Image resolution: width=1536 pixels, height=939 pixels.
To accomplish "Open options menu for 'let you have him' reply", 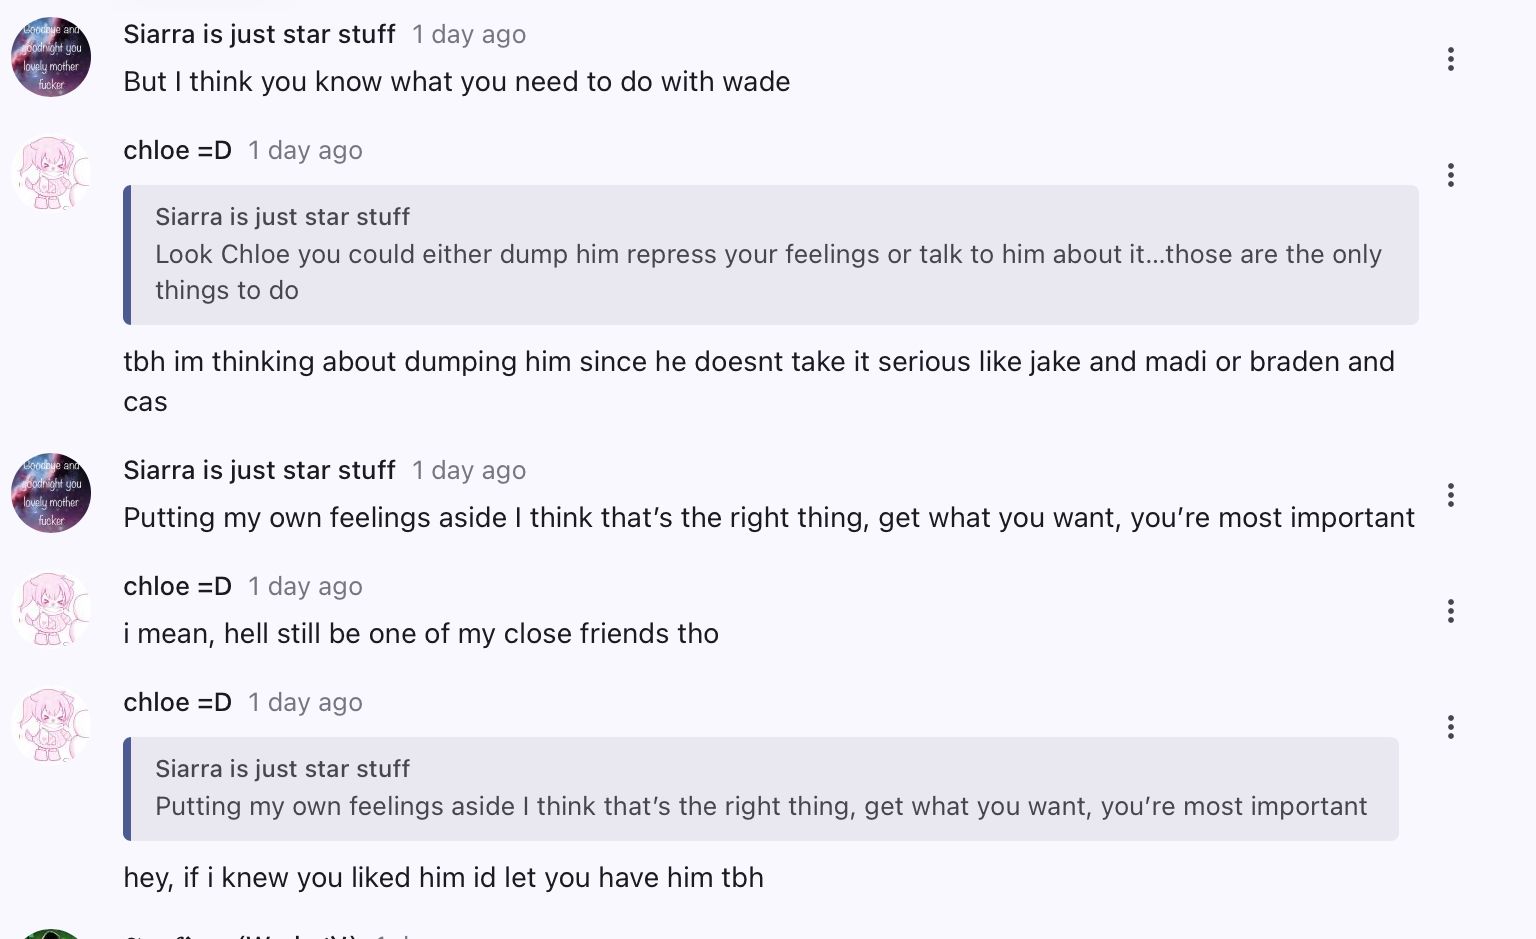I will [1450, 727].
